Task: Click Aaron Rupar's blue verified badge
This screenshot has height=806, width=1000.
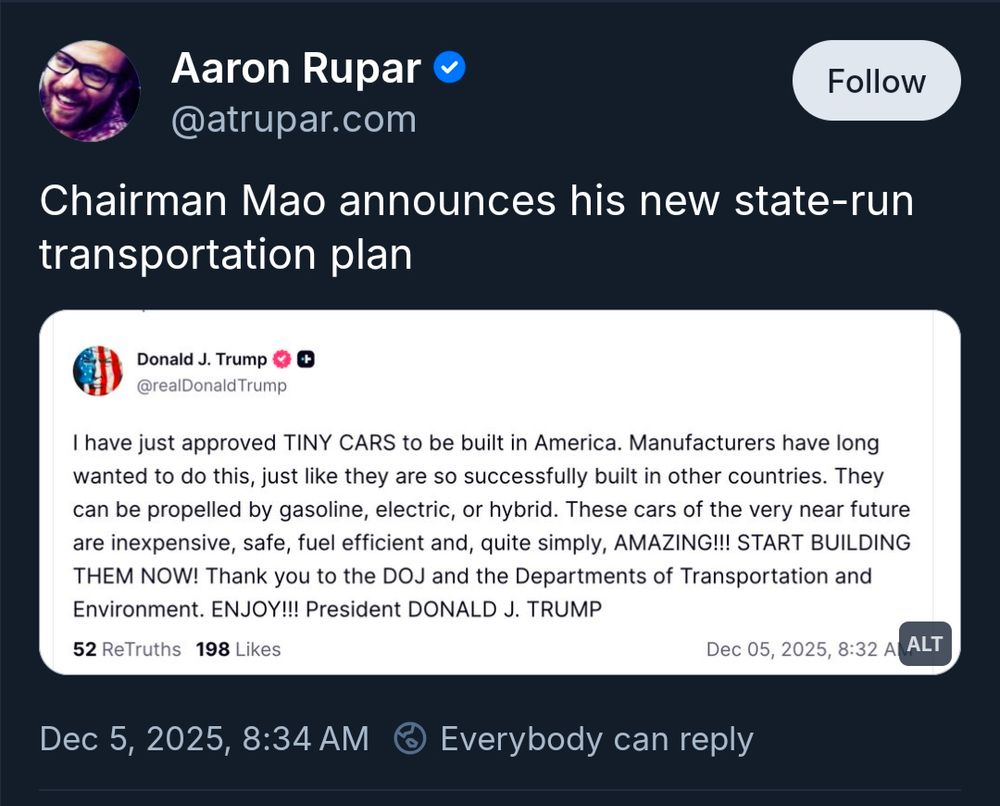Action: pos(450,67)
